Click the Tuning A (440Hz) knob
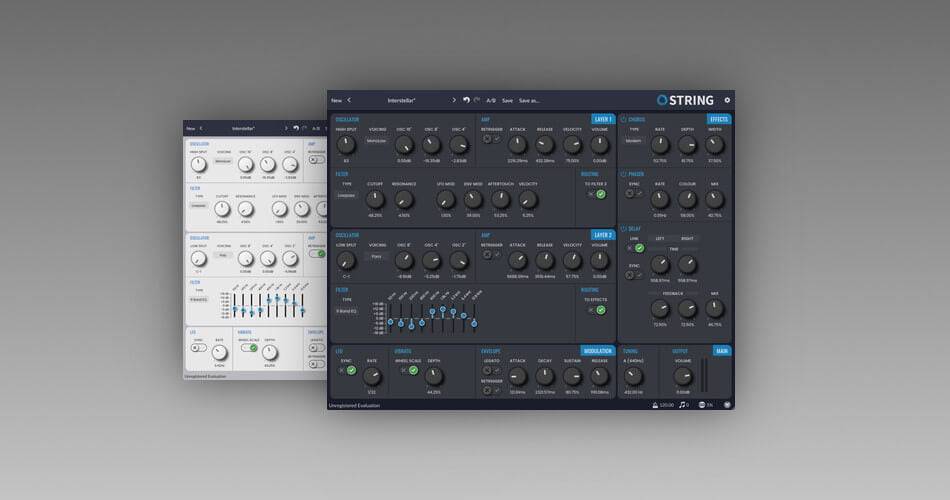 (633, 376)
